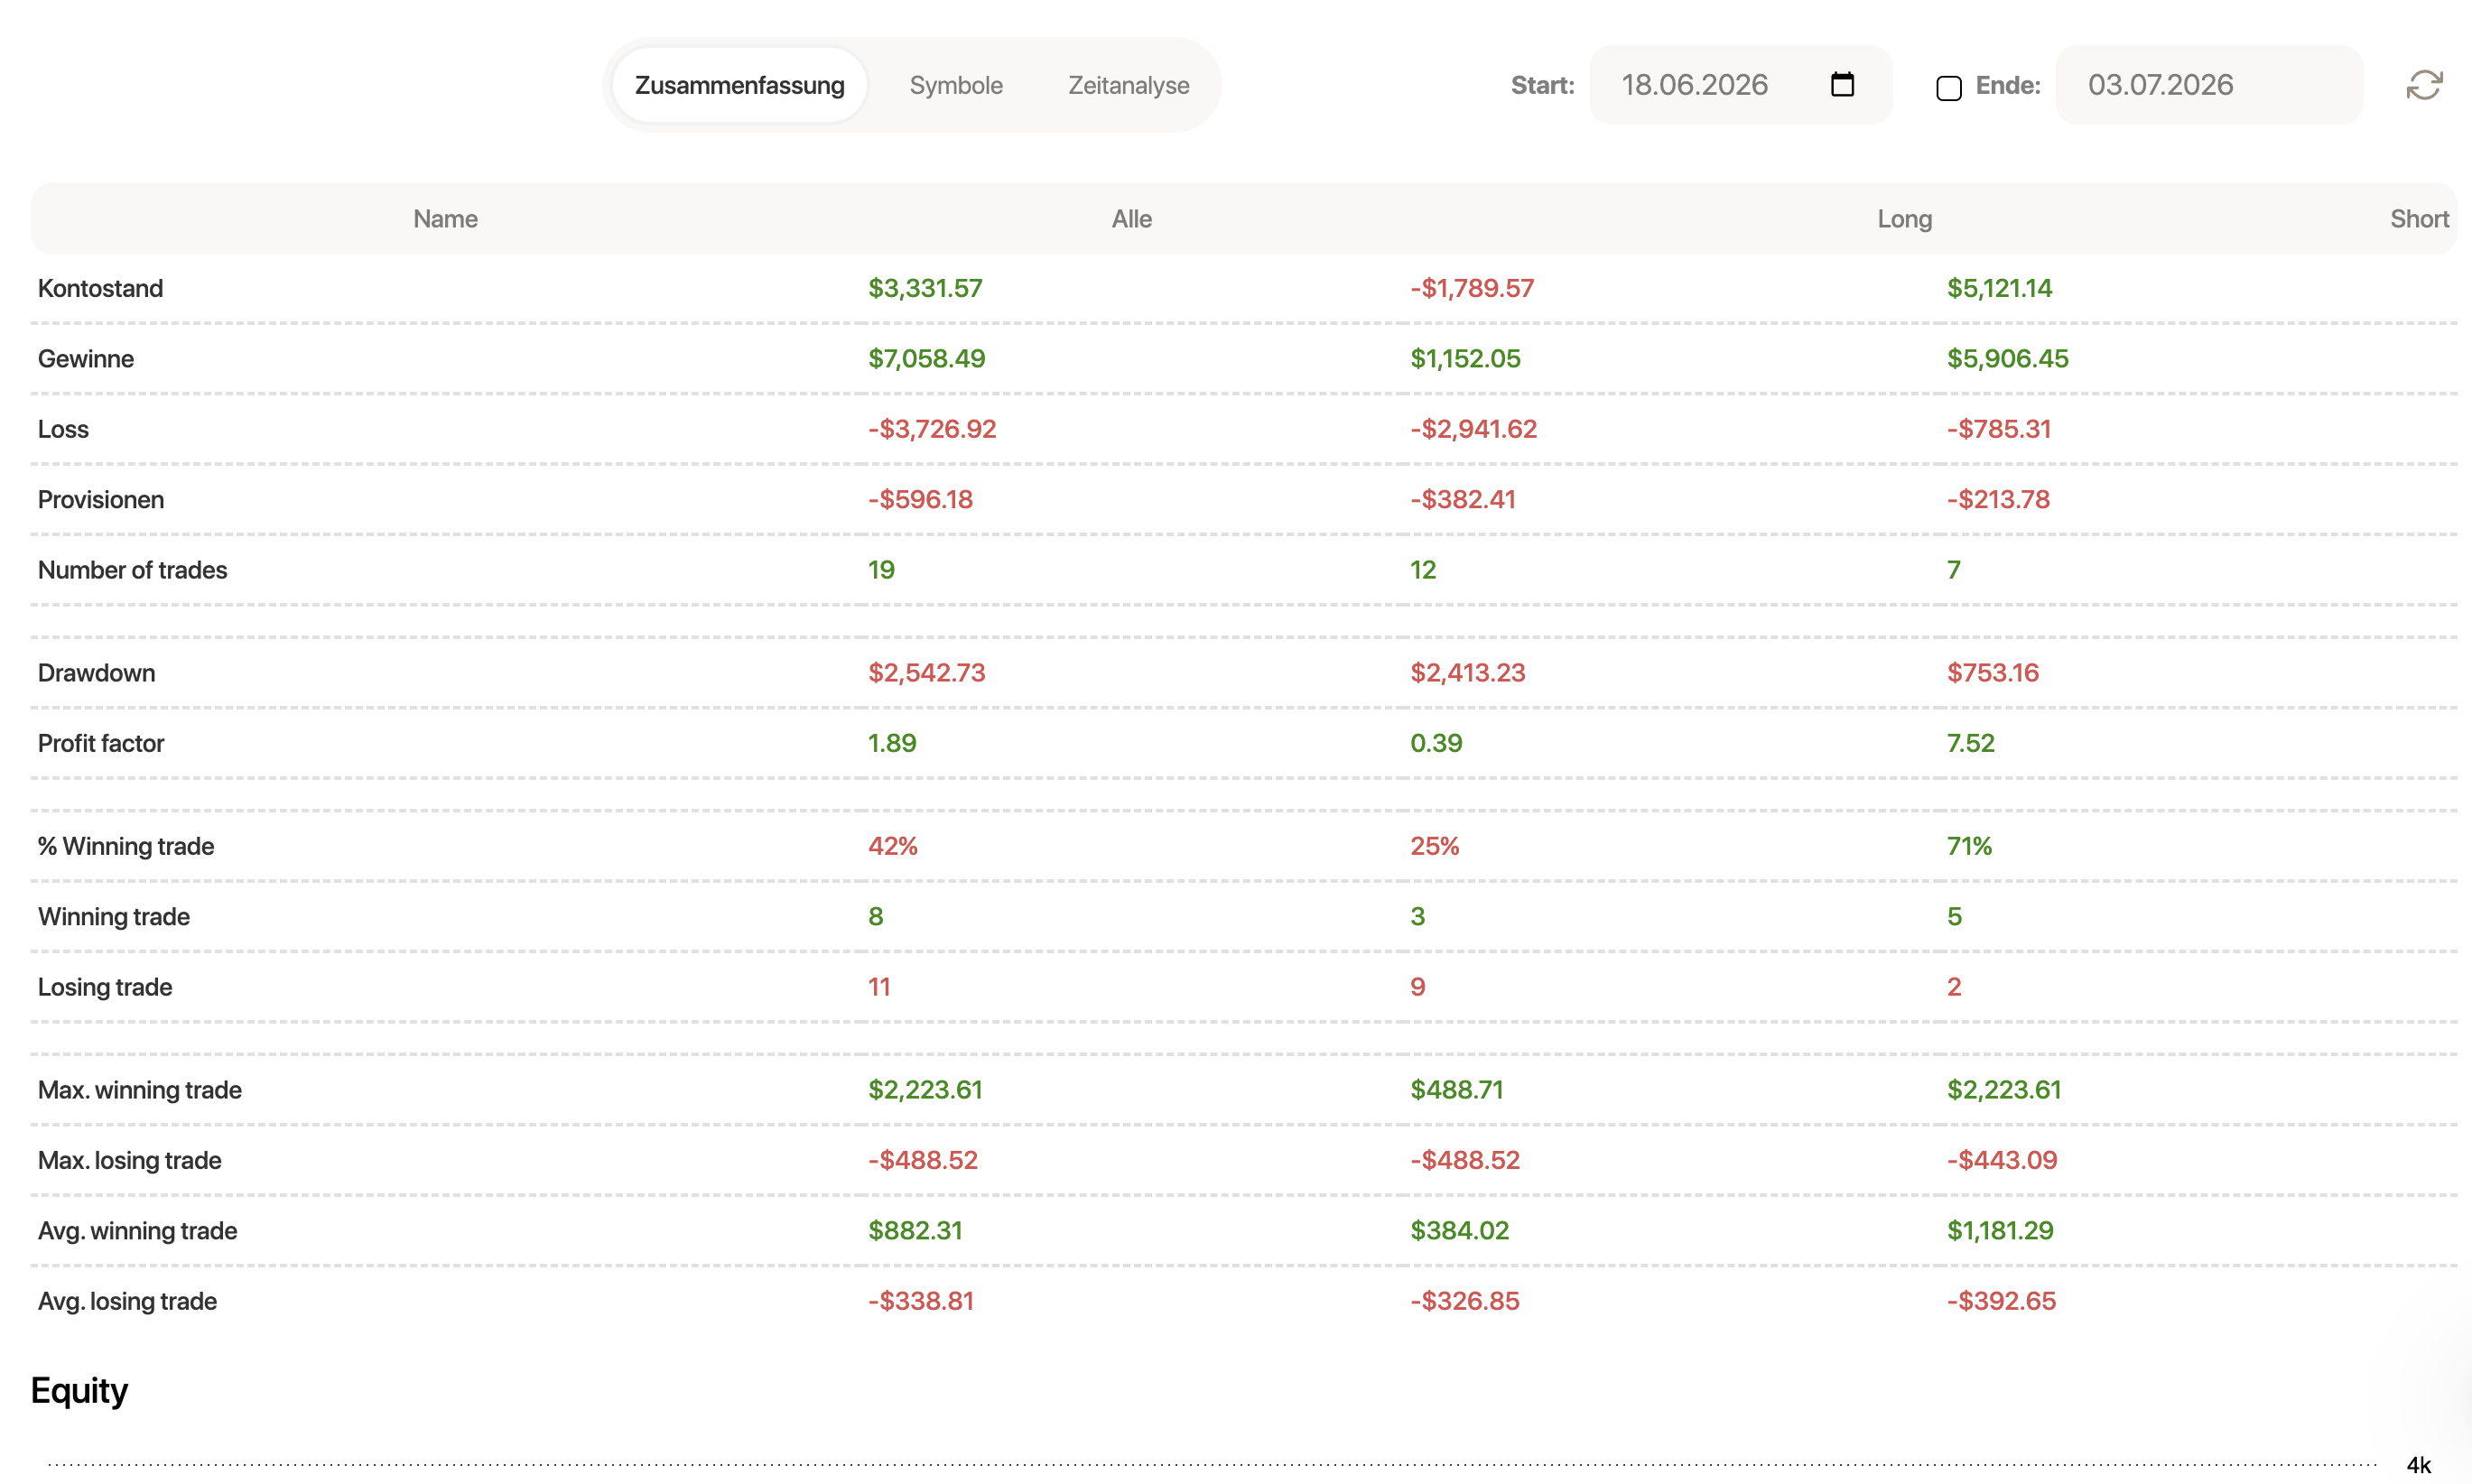Select the Kontostand row label

[x=100, y=288]
